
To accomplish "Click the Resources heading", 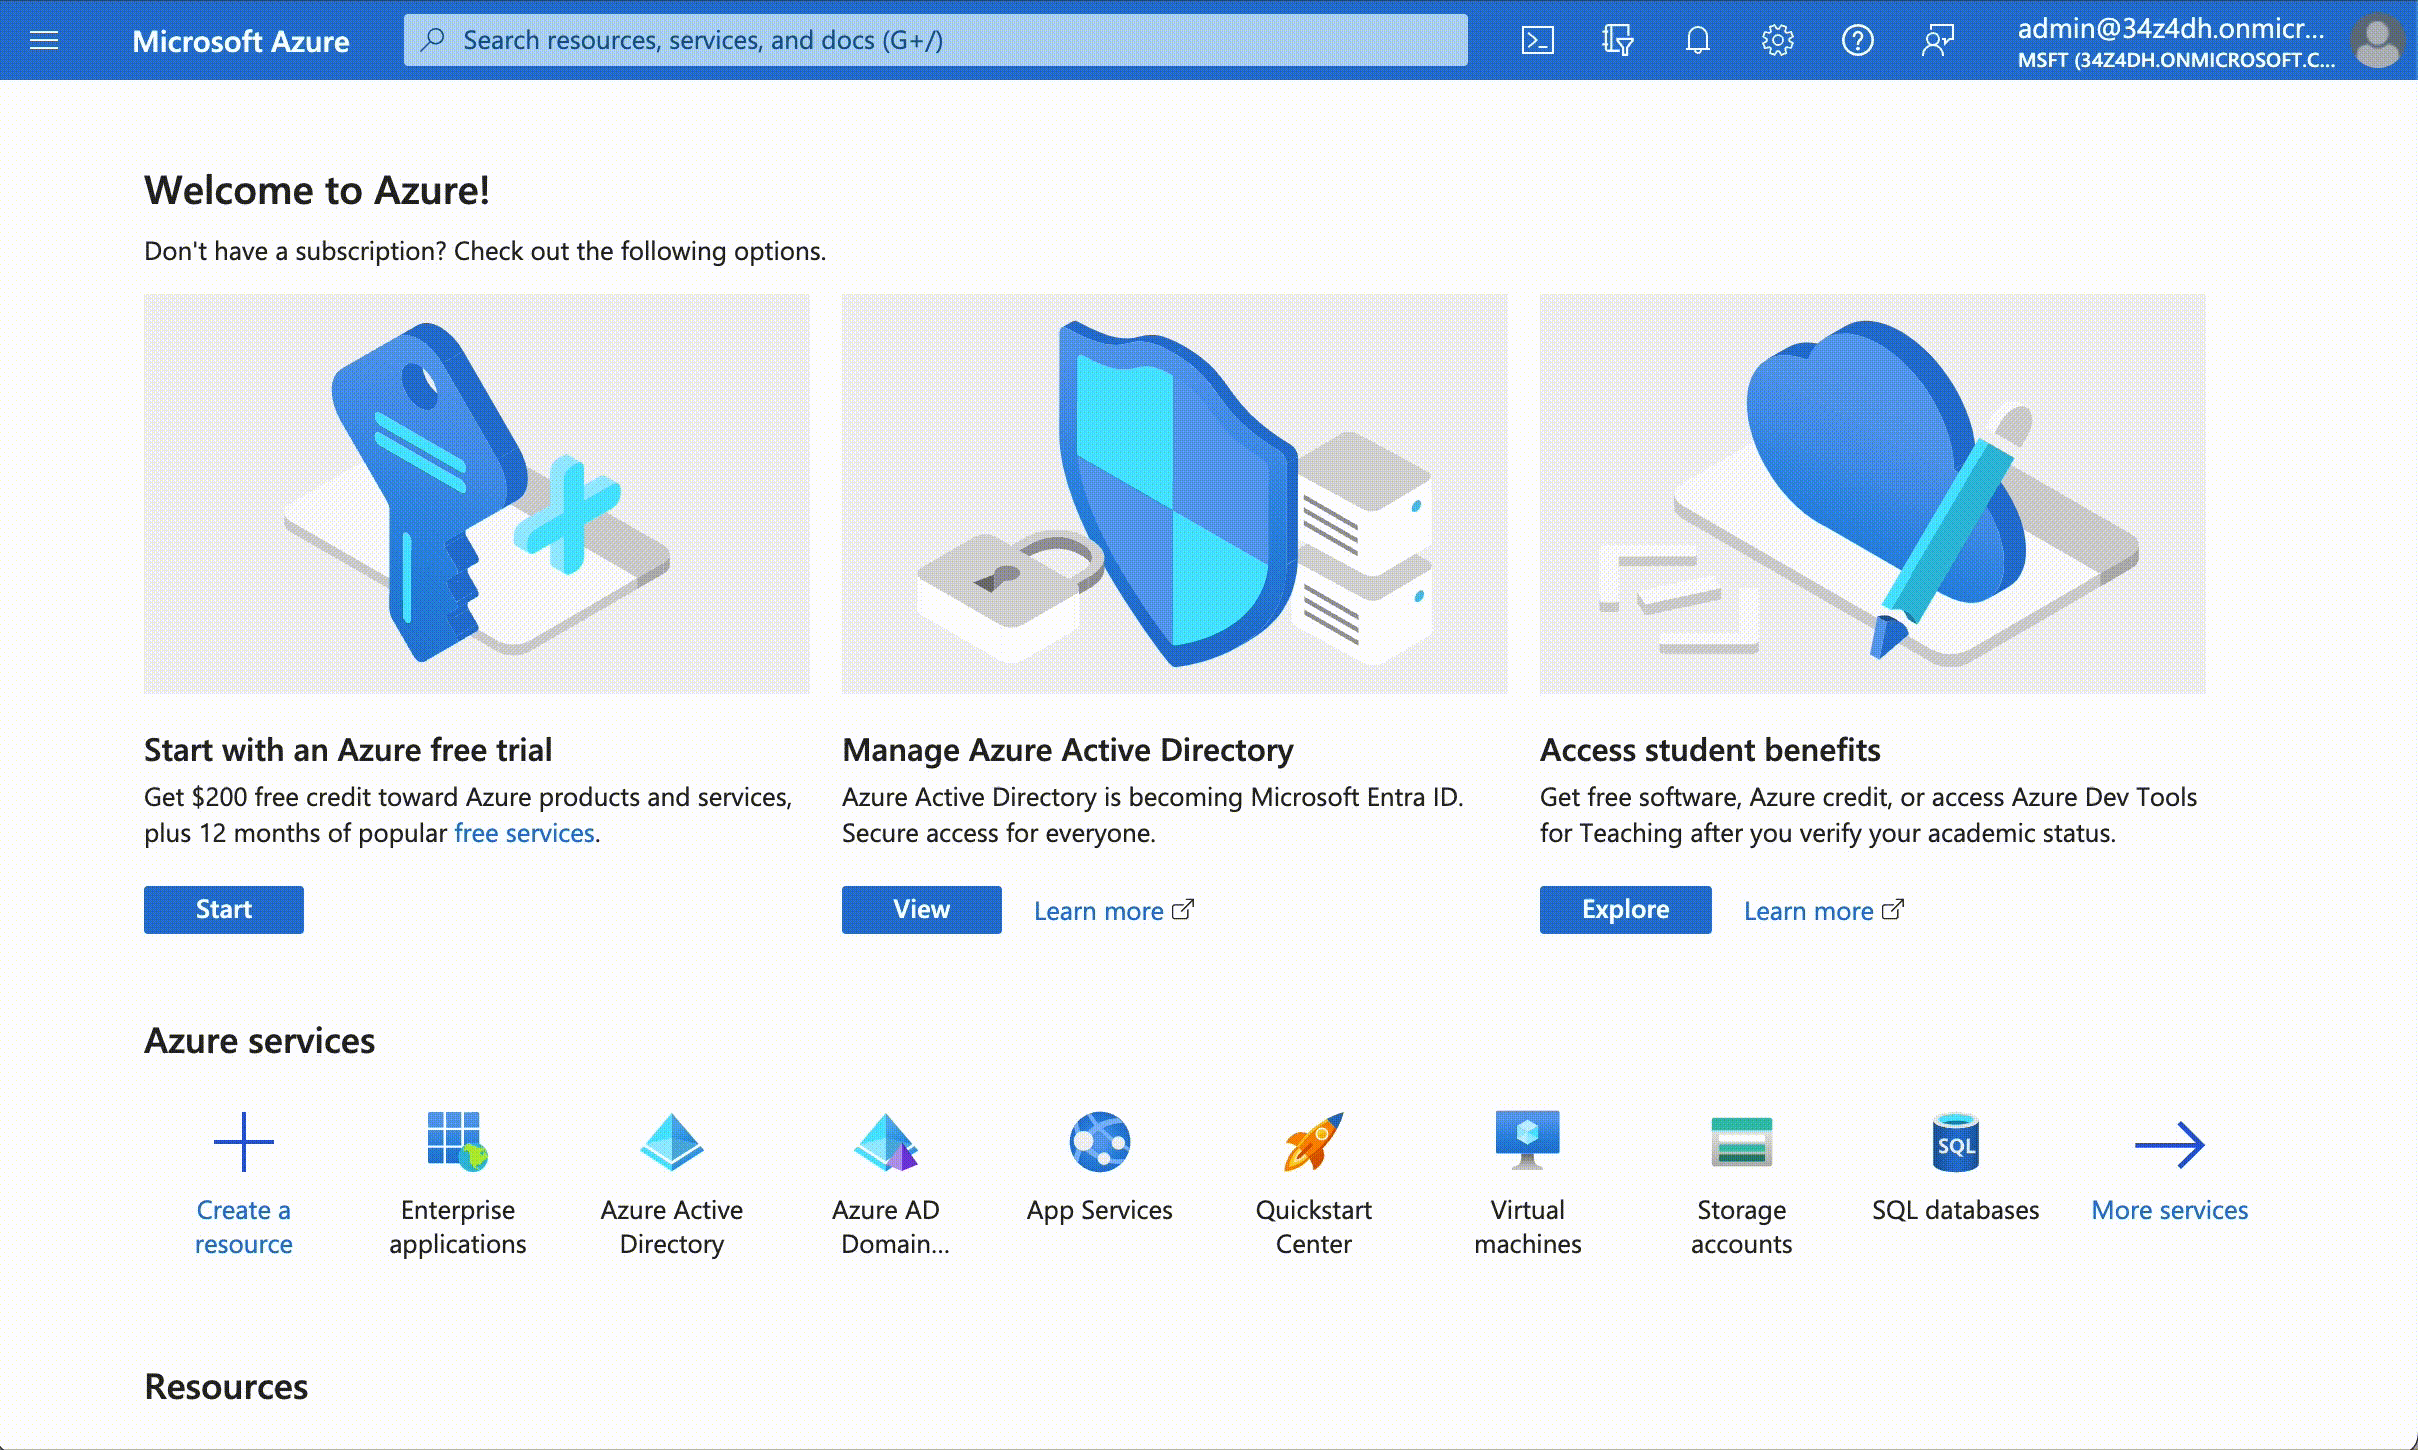I will pos(226,1387).
